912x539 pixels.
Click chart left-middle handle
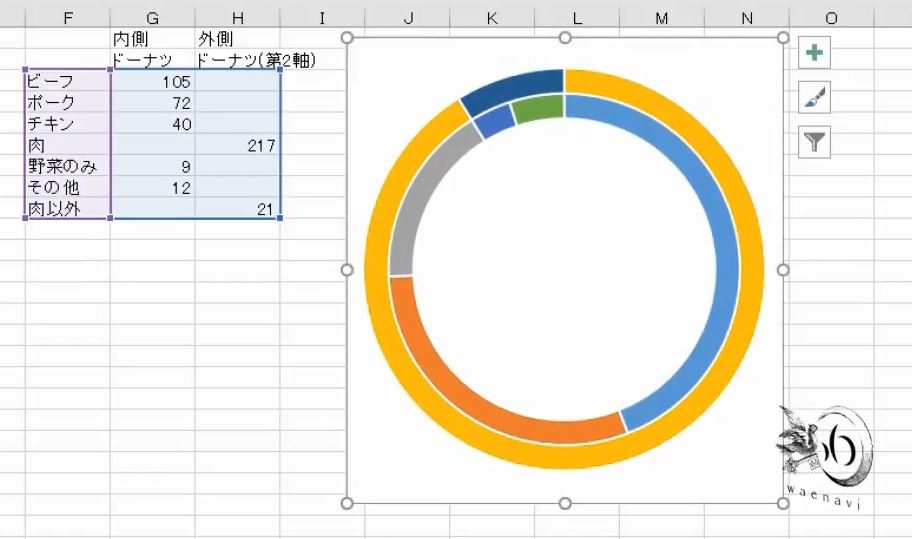347,270
